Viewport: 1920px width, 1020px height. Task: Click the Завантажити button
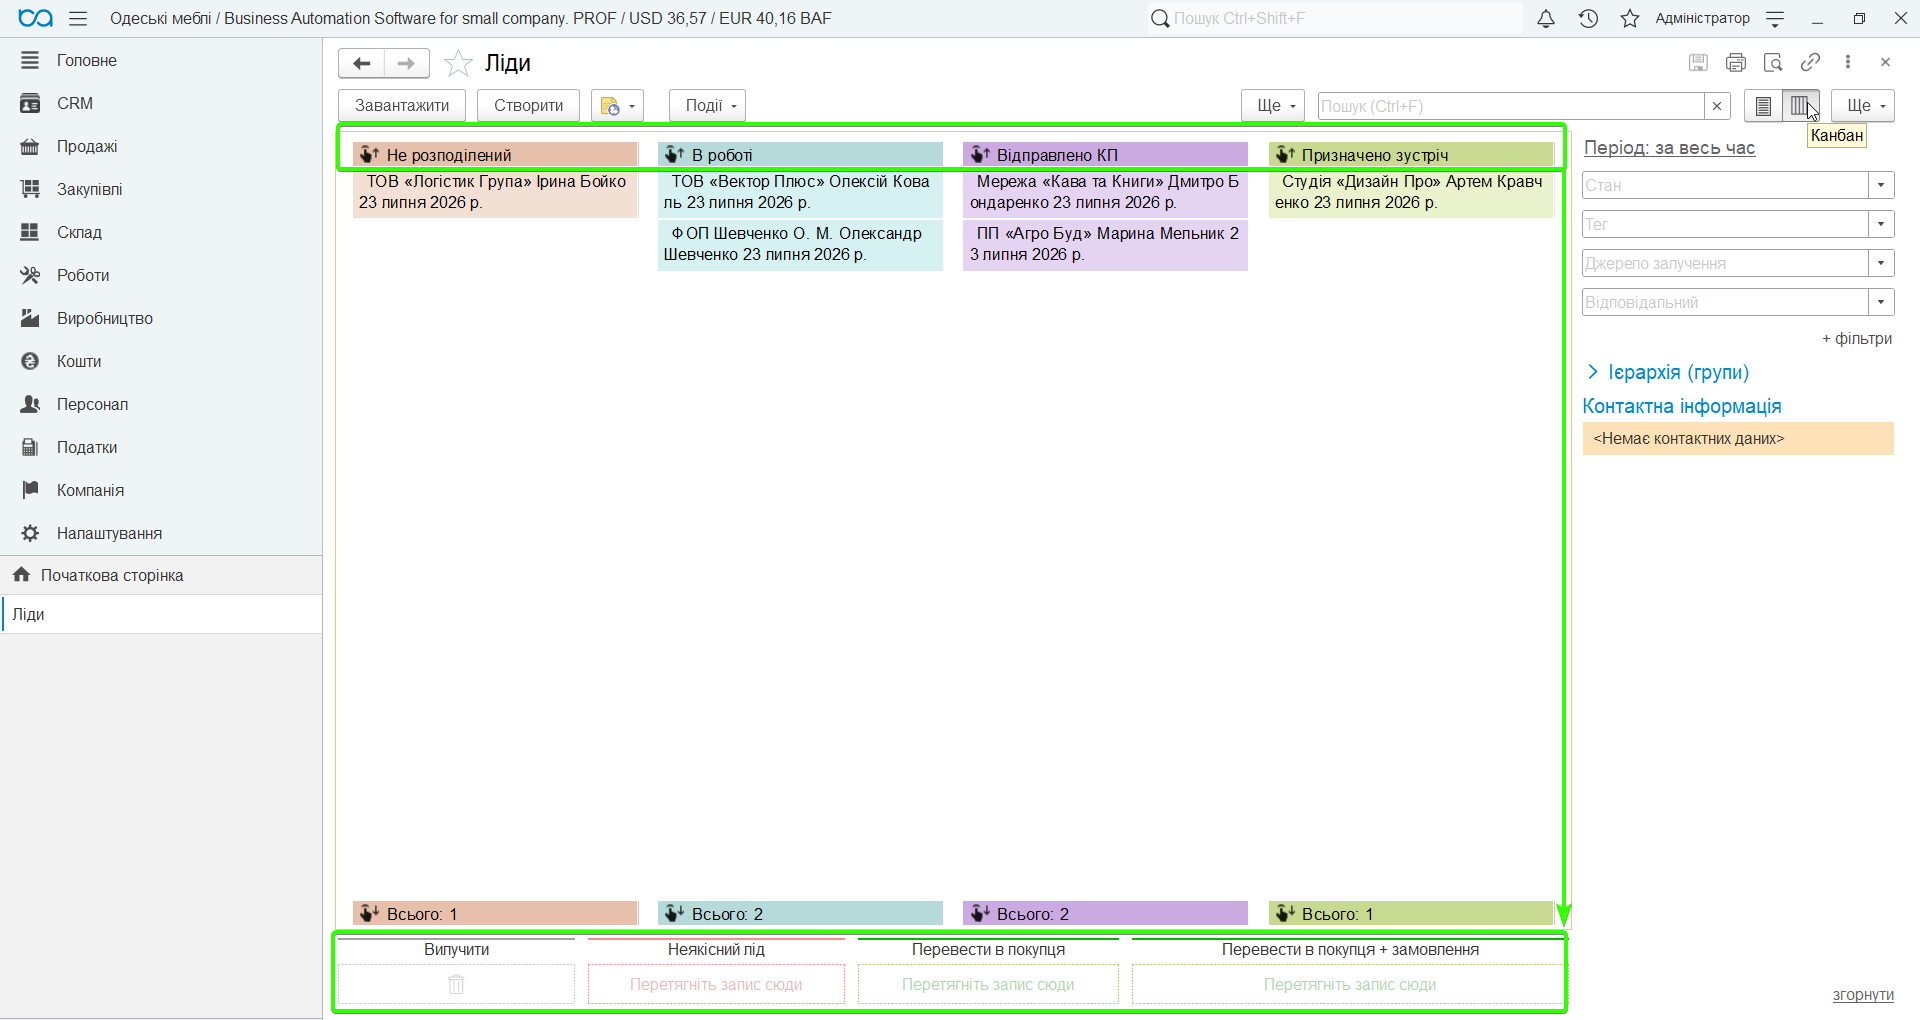pyautogui.click(x=402, y=105)
